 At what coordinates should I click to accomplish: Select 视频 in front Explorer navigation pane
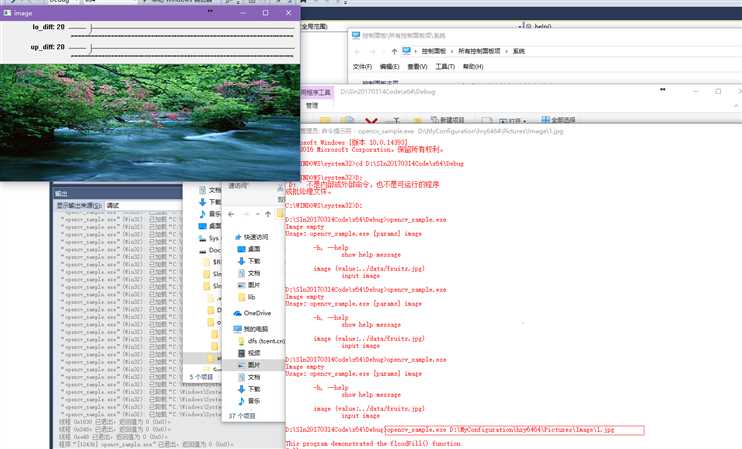(x=249, y=353)
